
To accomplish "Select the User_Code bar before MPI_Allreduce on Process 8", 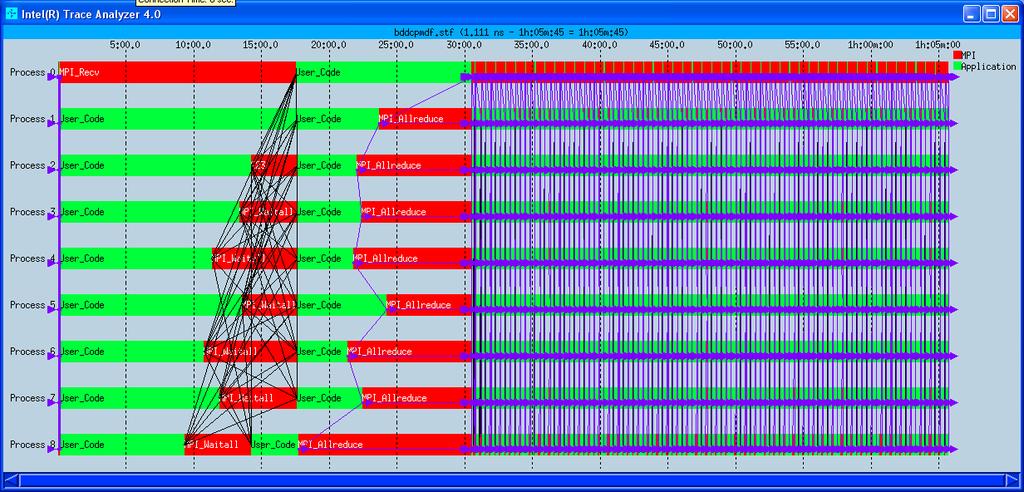I will 274,444.
